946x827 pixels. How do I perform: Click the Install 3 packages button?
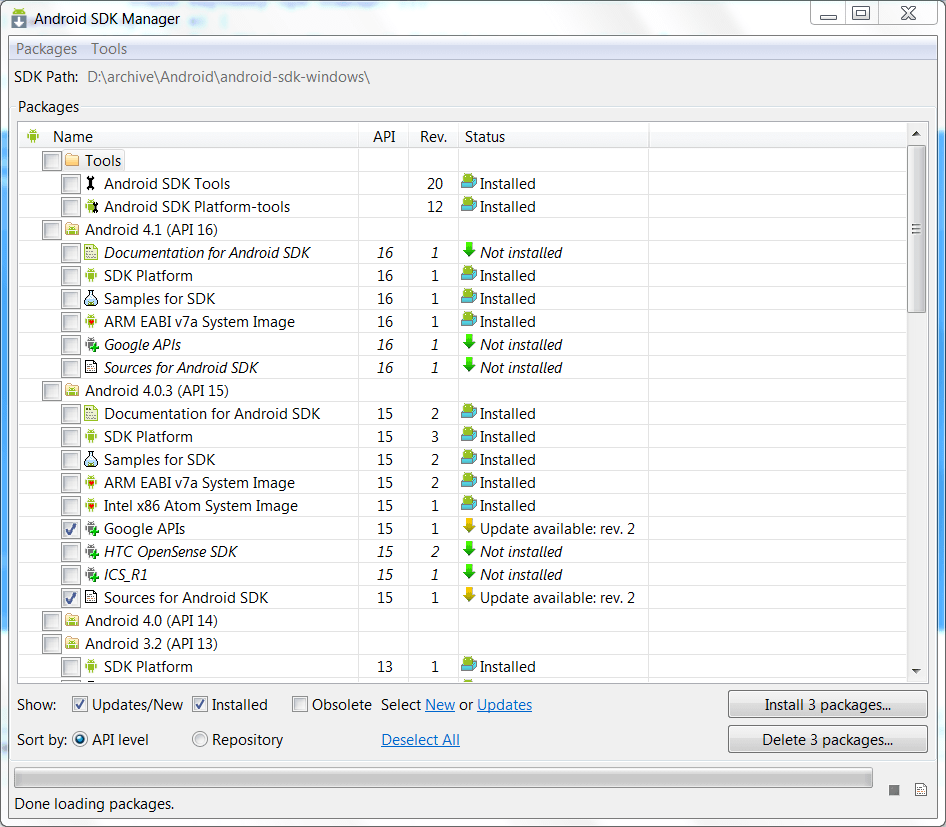827,705
